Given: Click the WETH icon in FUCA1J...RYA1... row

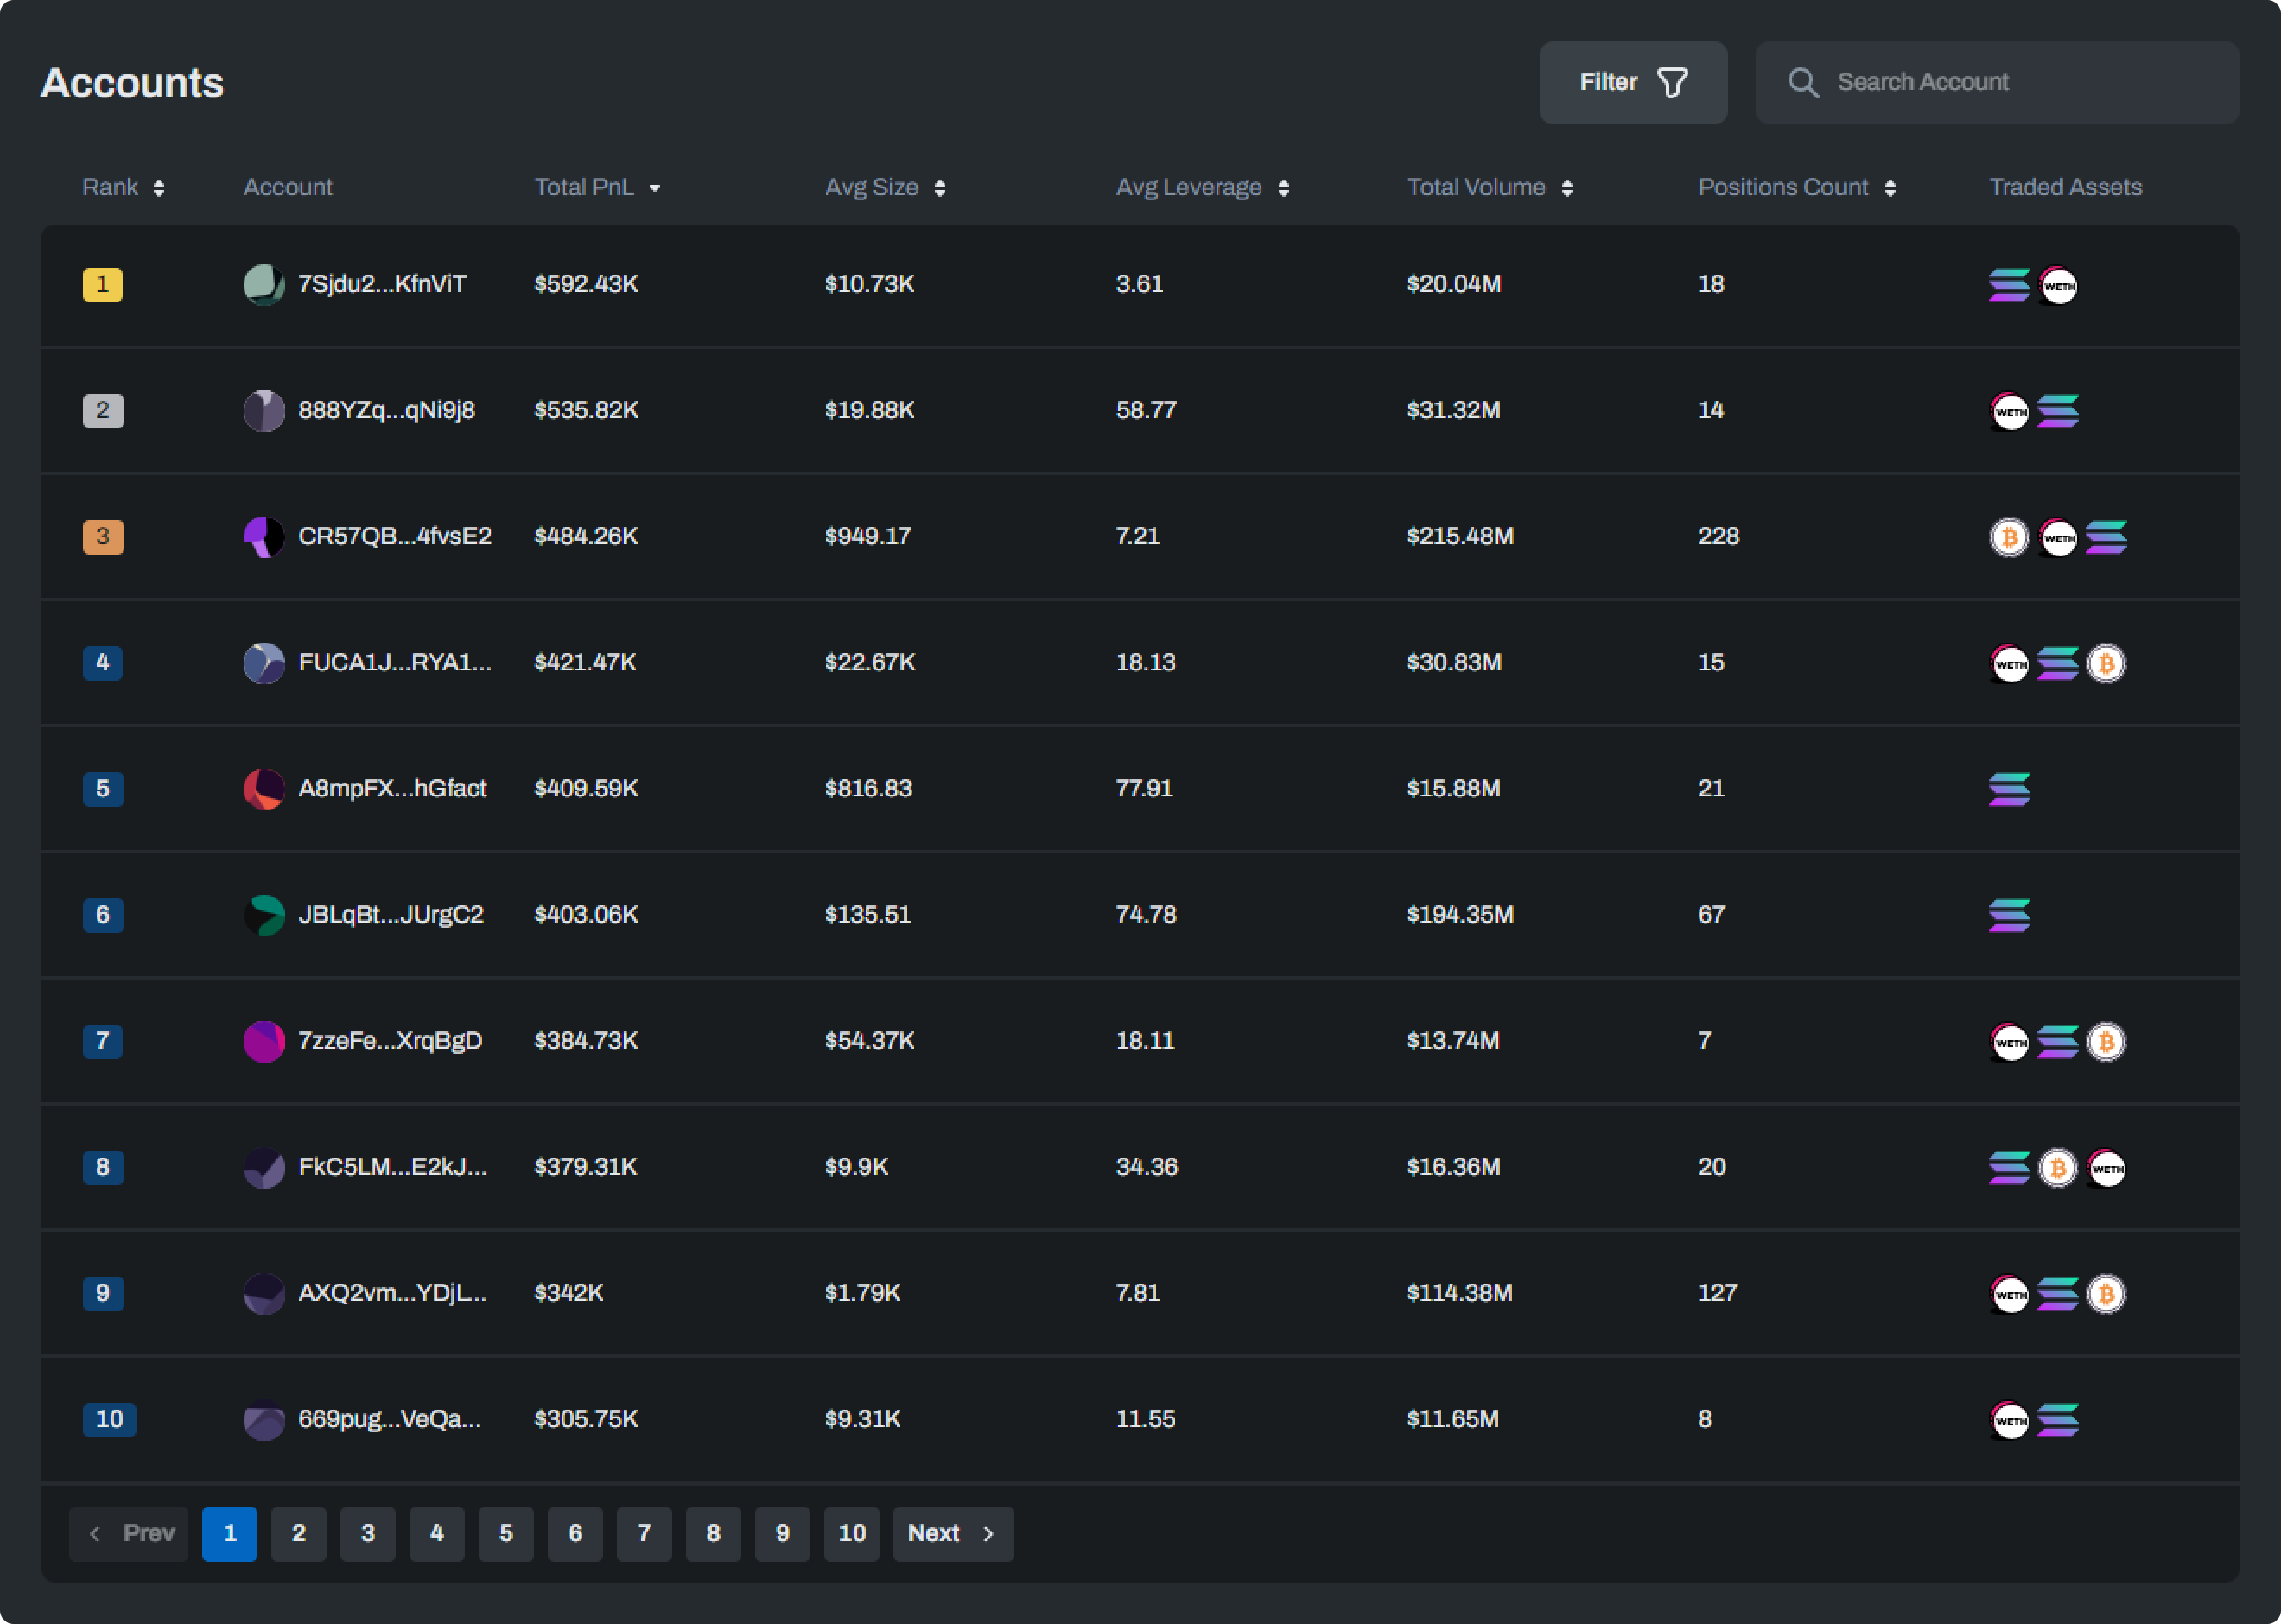Looking at the screenshot, I should [2009, 663].
